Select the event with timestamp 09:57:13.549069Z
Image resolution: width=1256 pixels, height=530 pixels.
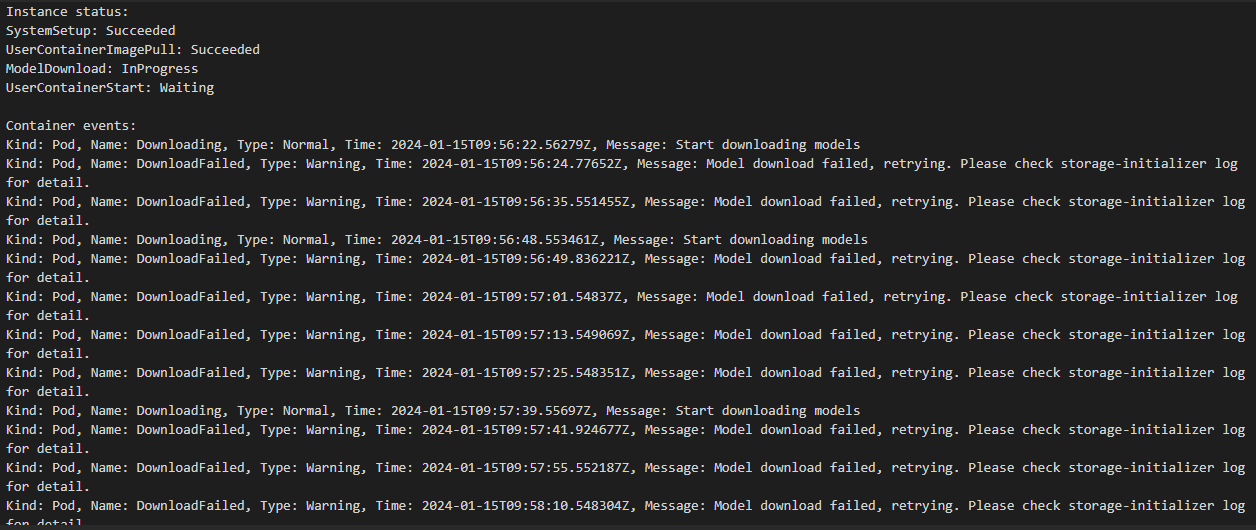[x=625, y=344]
